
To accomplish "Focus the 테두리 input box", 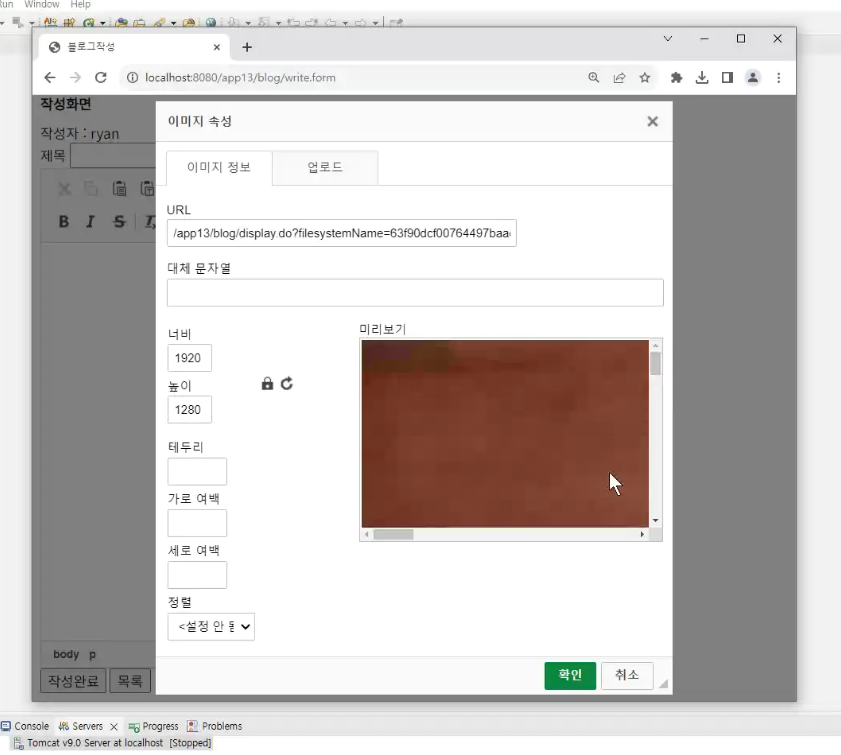I will [x=197, y=471].
